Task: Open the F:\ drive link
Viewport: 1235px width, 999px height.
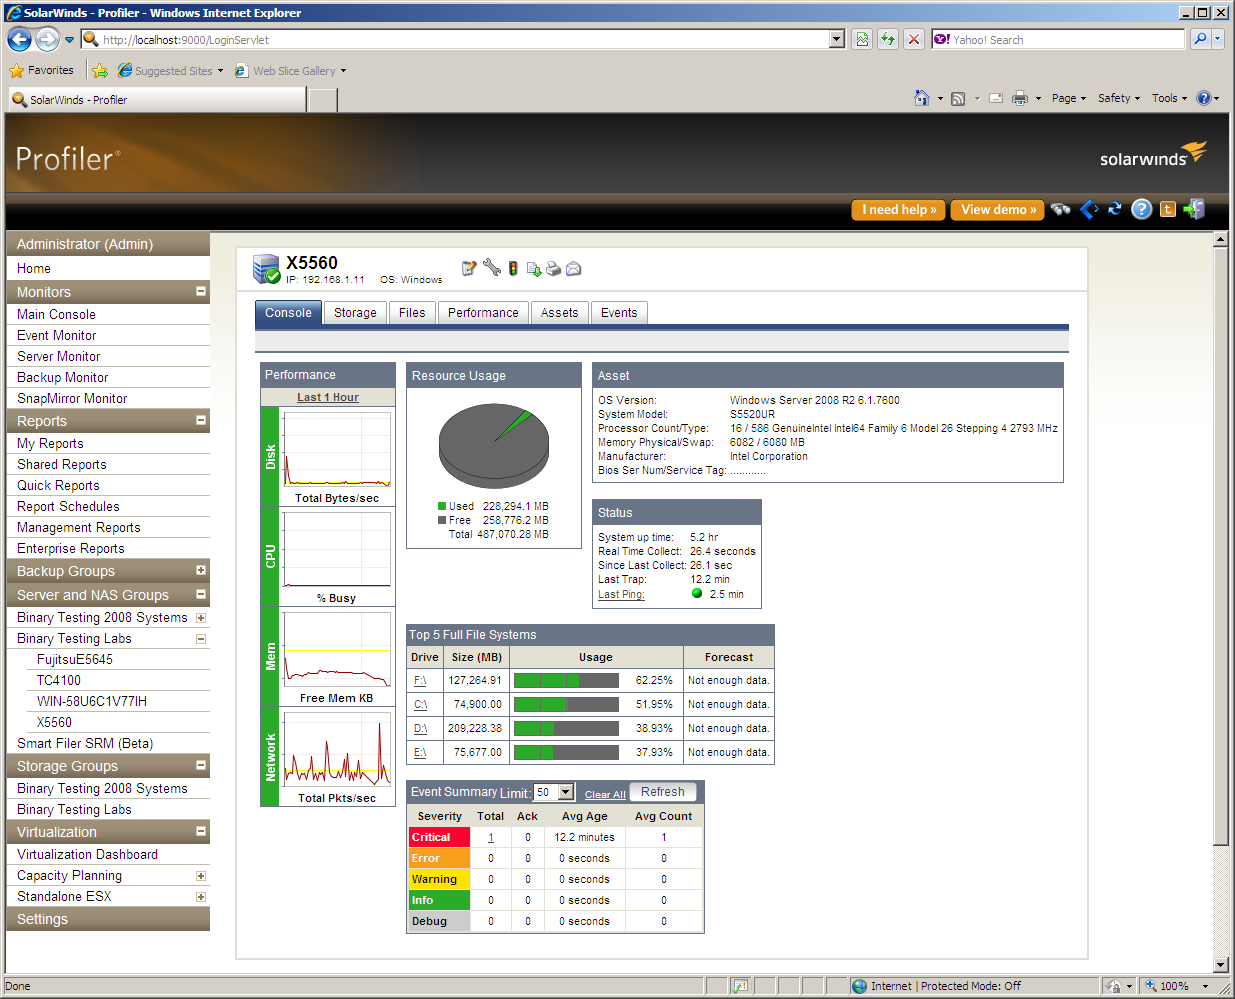Action: [x=420, y=681]
